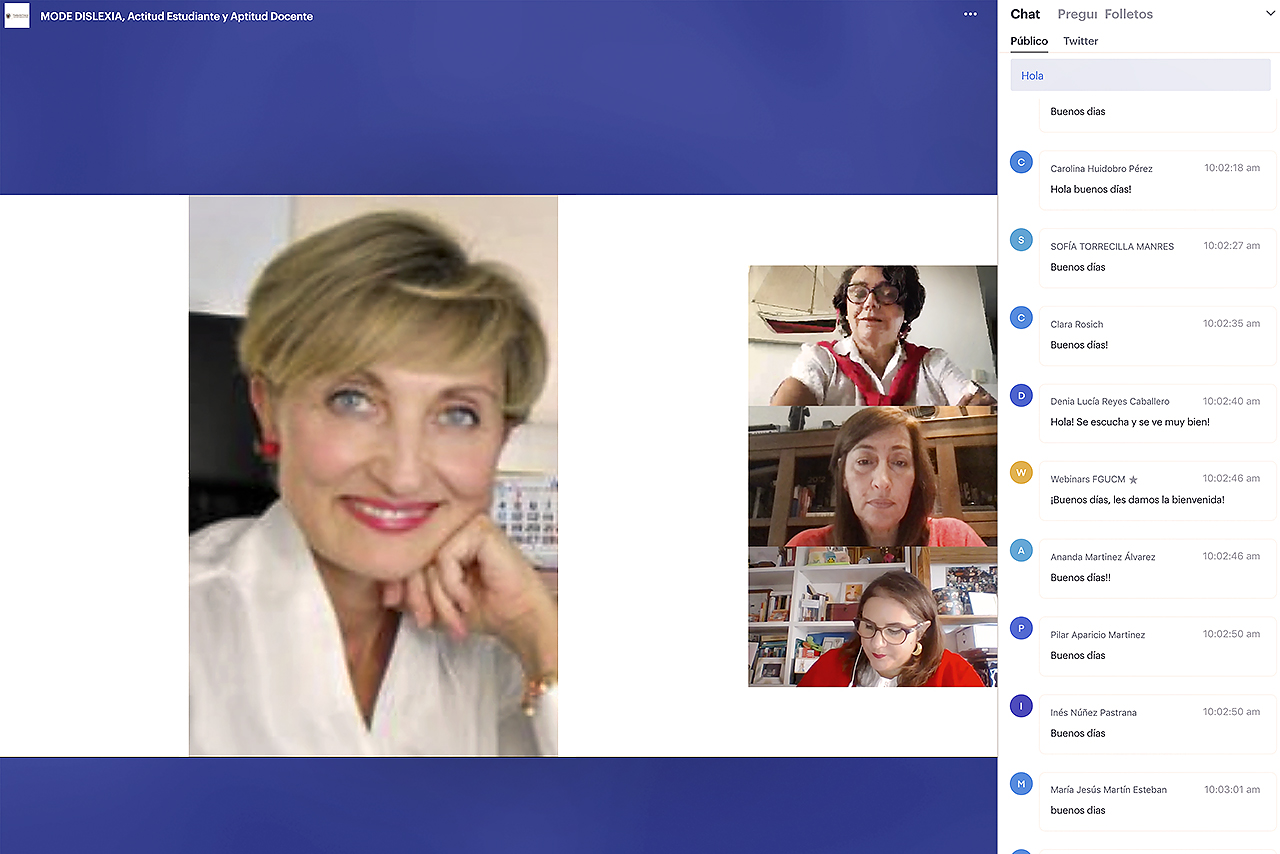
Task: Click the name Webinars FGUCM
Action: tap(1087, 479)
